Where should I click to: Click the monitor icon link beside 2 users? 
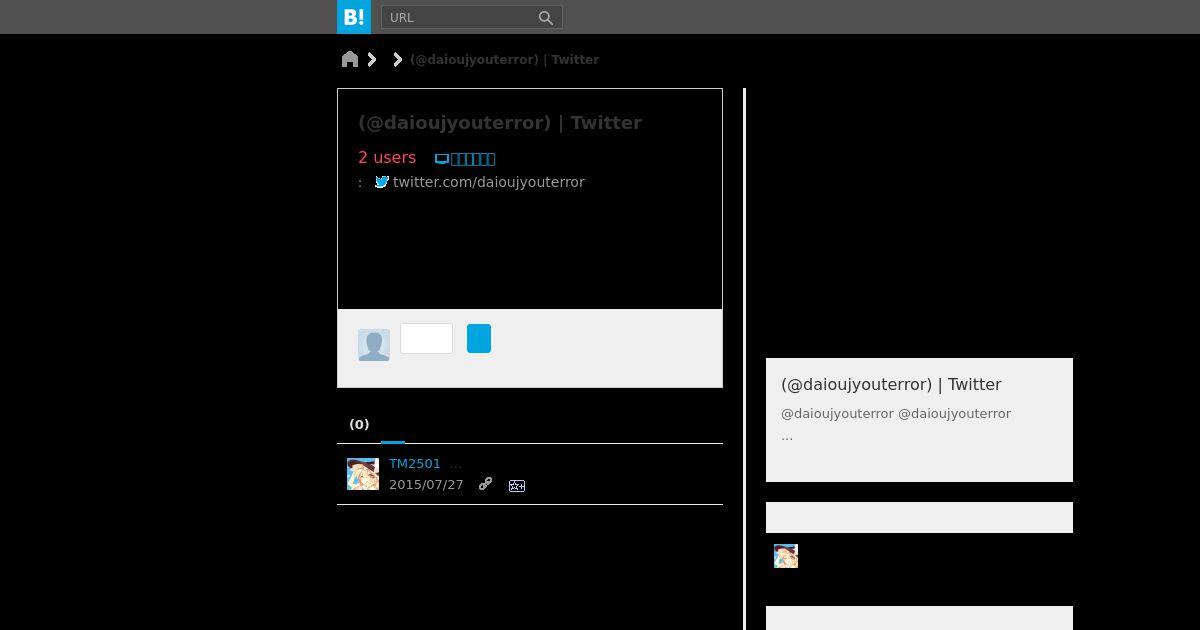click(465, 158)
